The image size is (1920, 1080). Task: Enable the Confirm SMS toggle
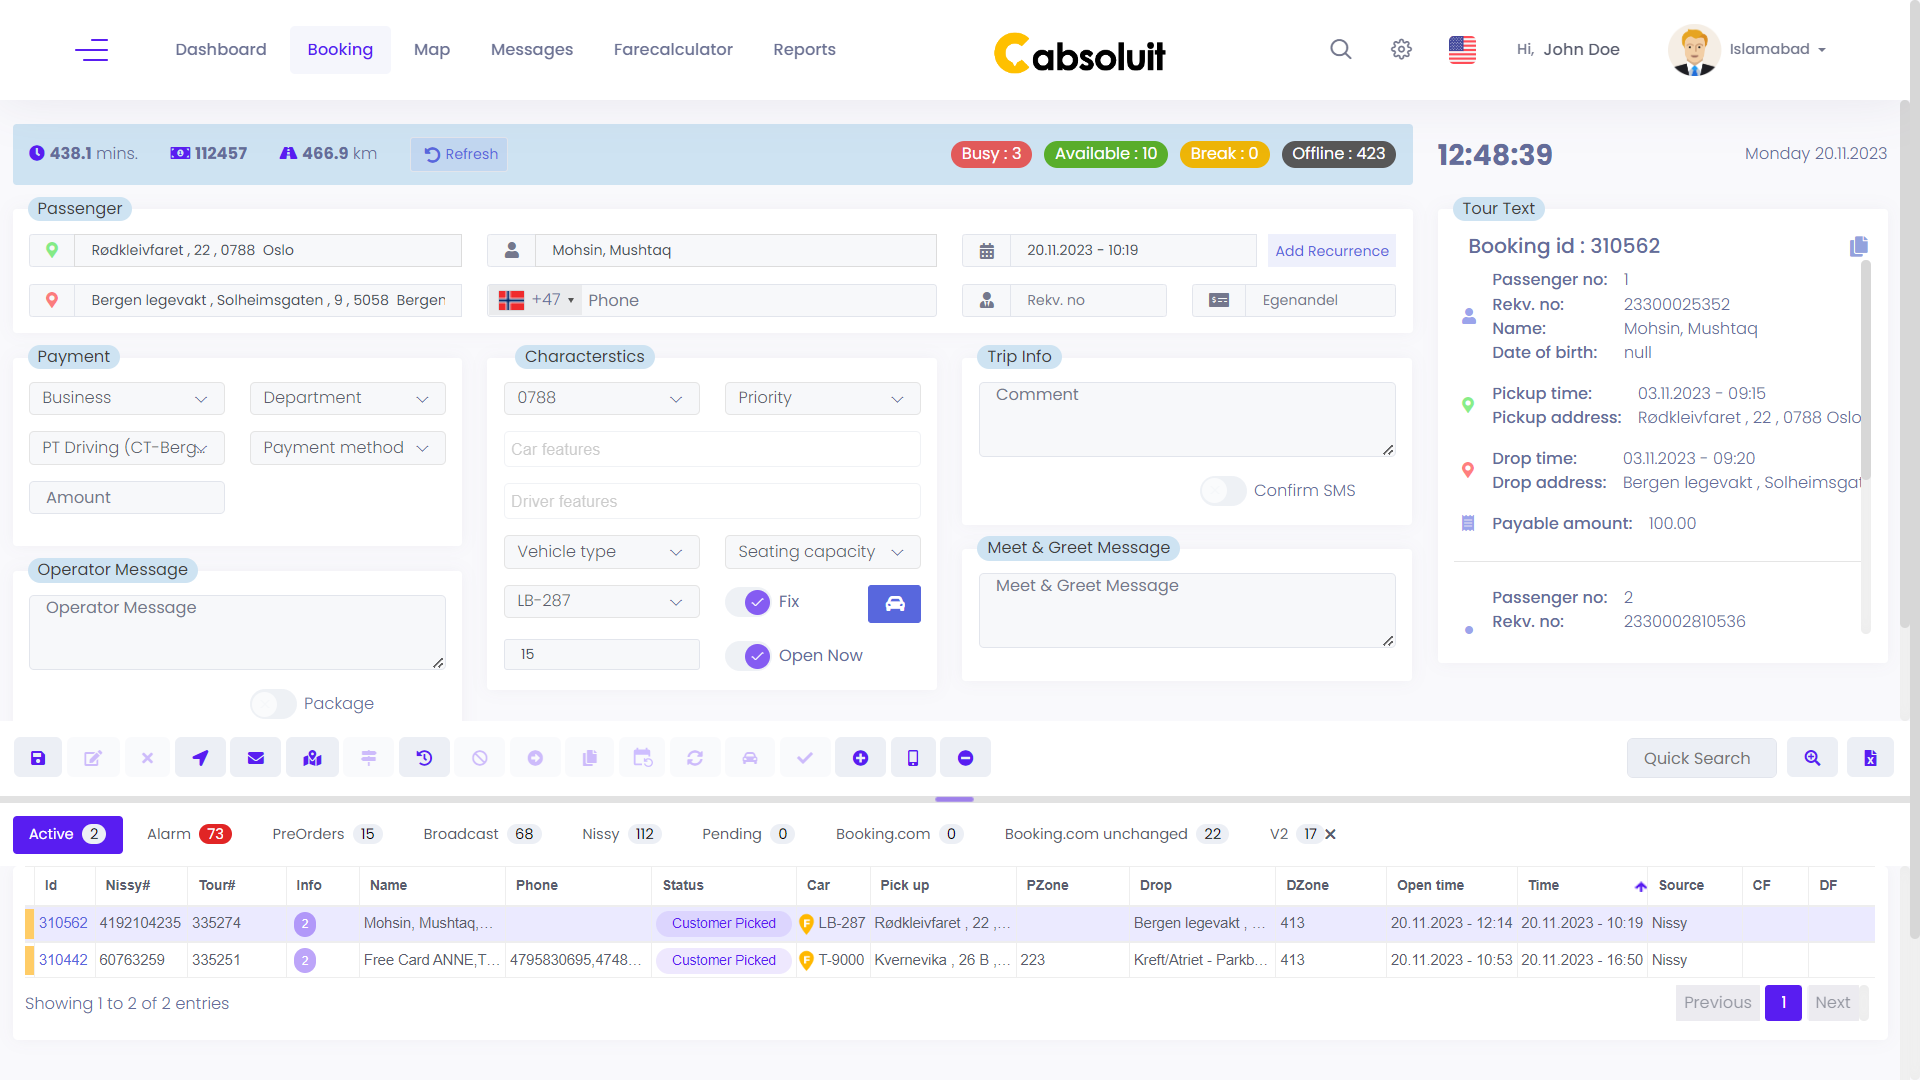point(1222,490)
